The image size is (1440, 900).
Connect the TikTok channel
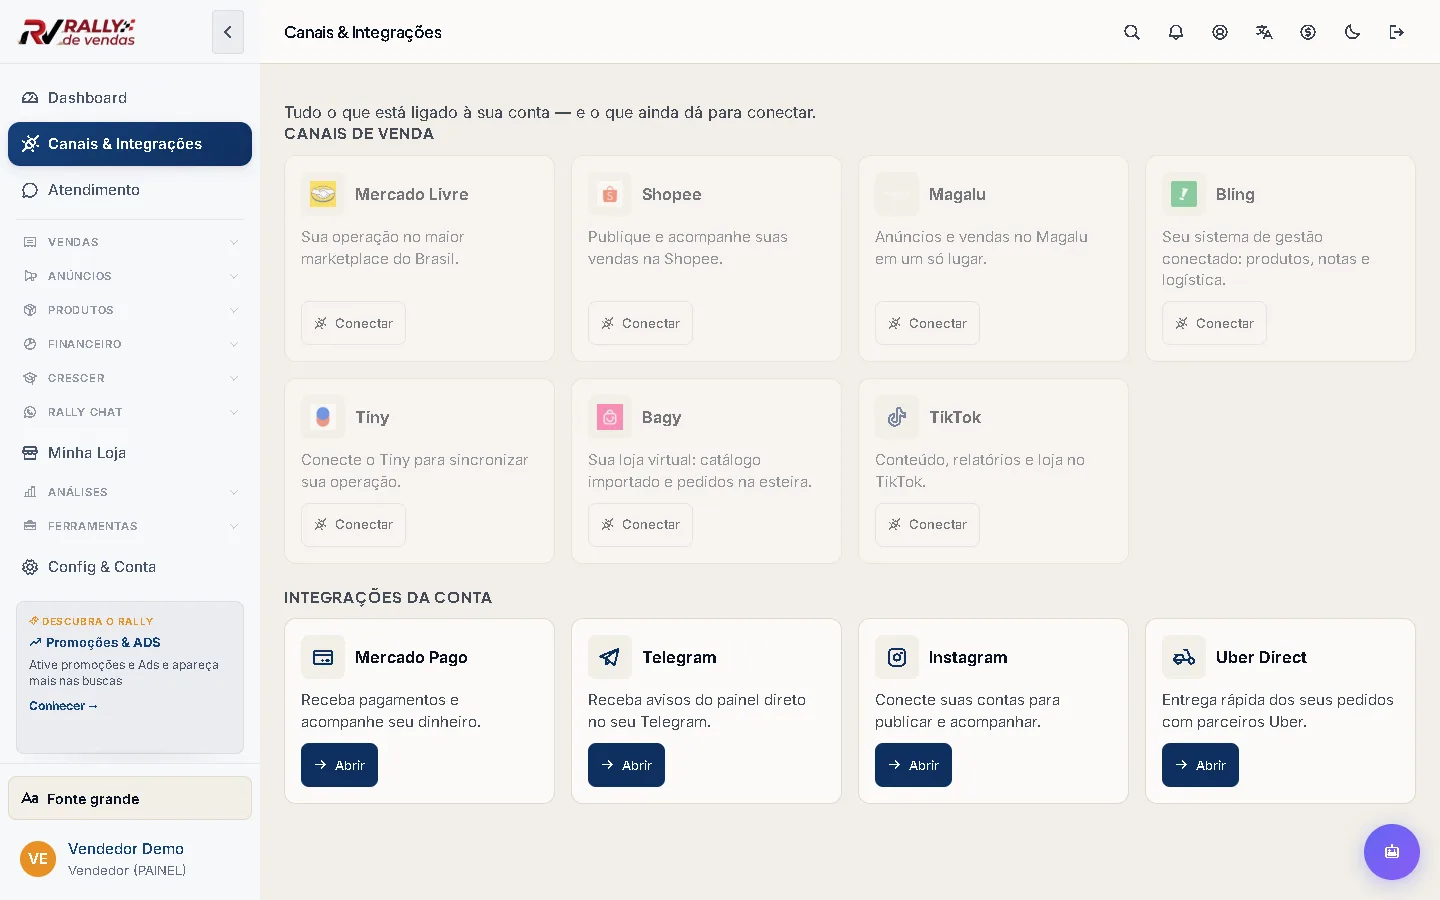(x=927, y=525)
